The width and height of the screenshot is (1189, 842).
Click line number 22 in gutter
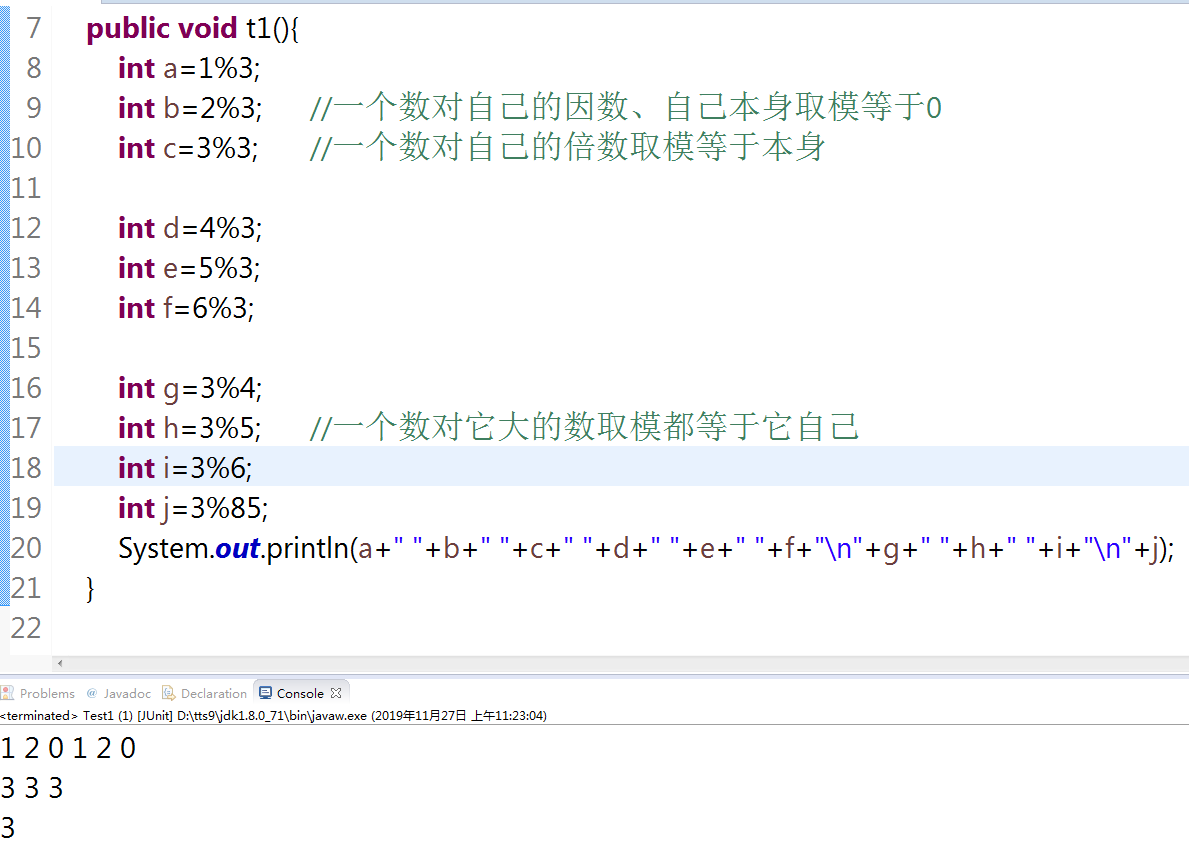click(26, 628)
